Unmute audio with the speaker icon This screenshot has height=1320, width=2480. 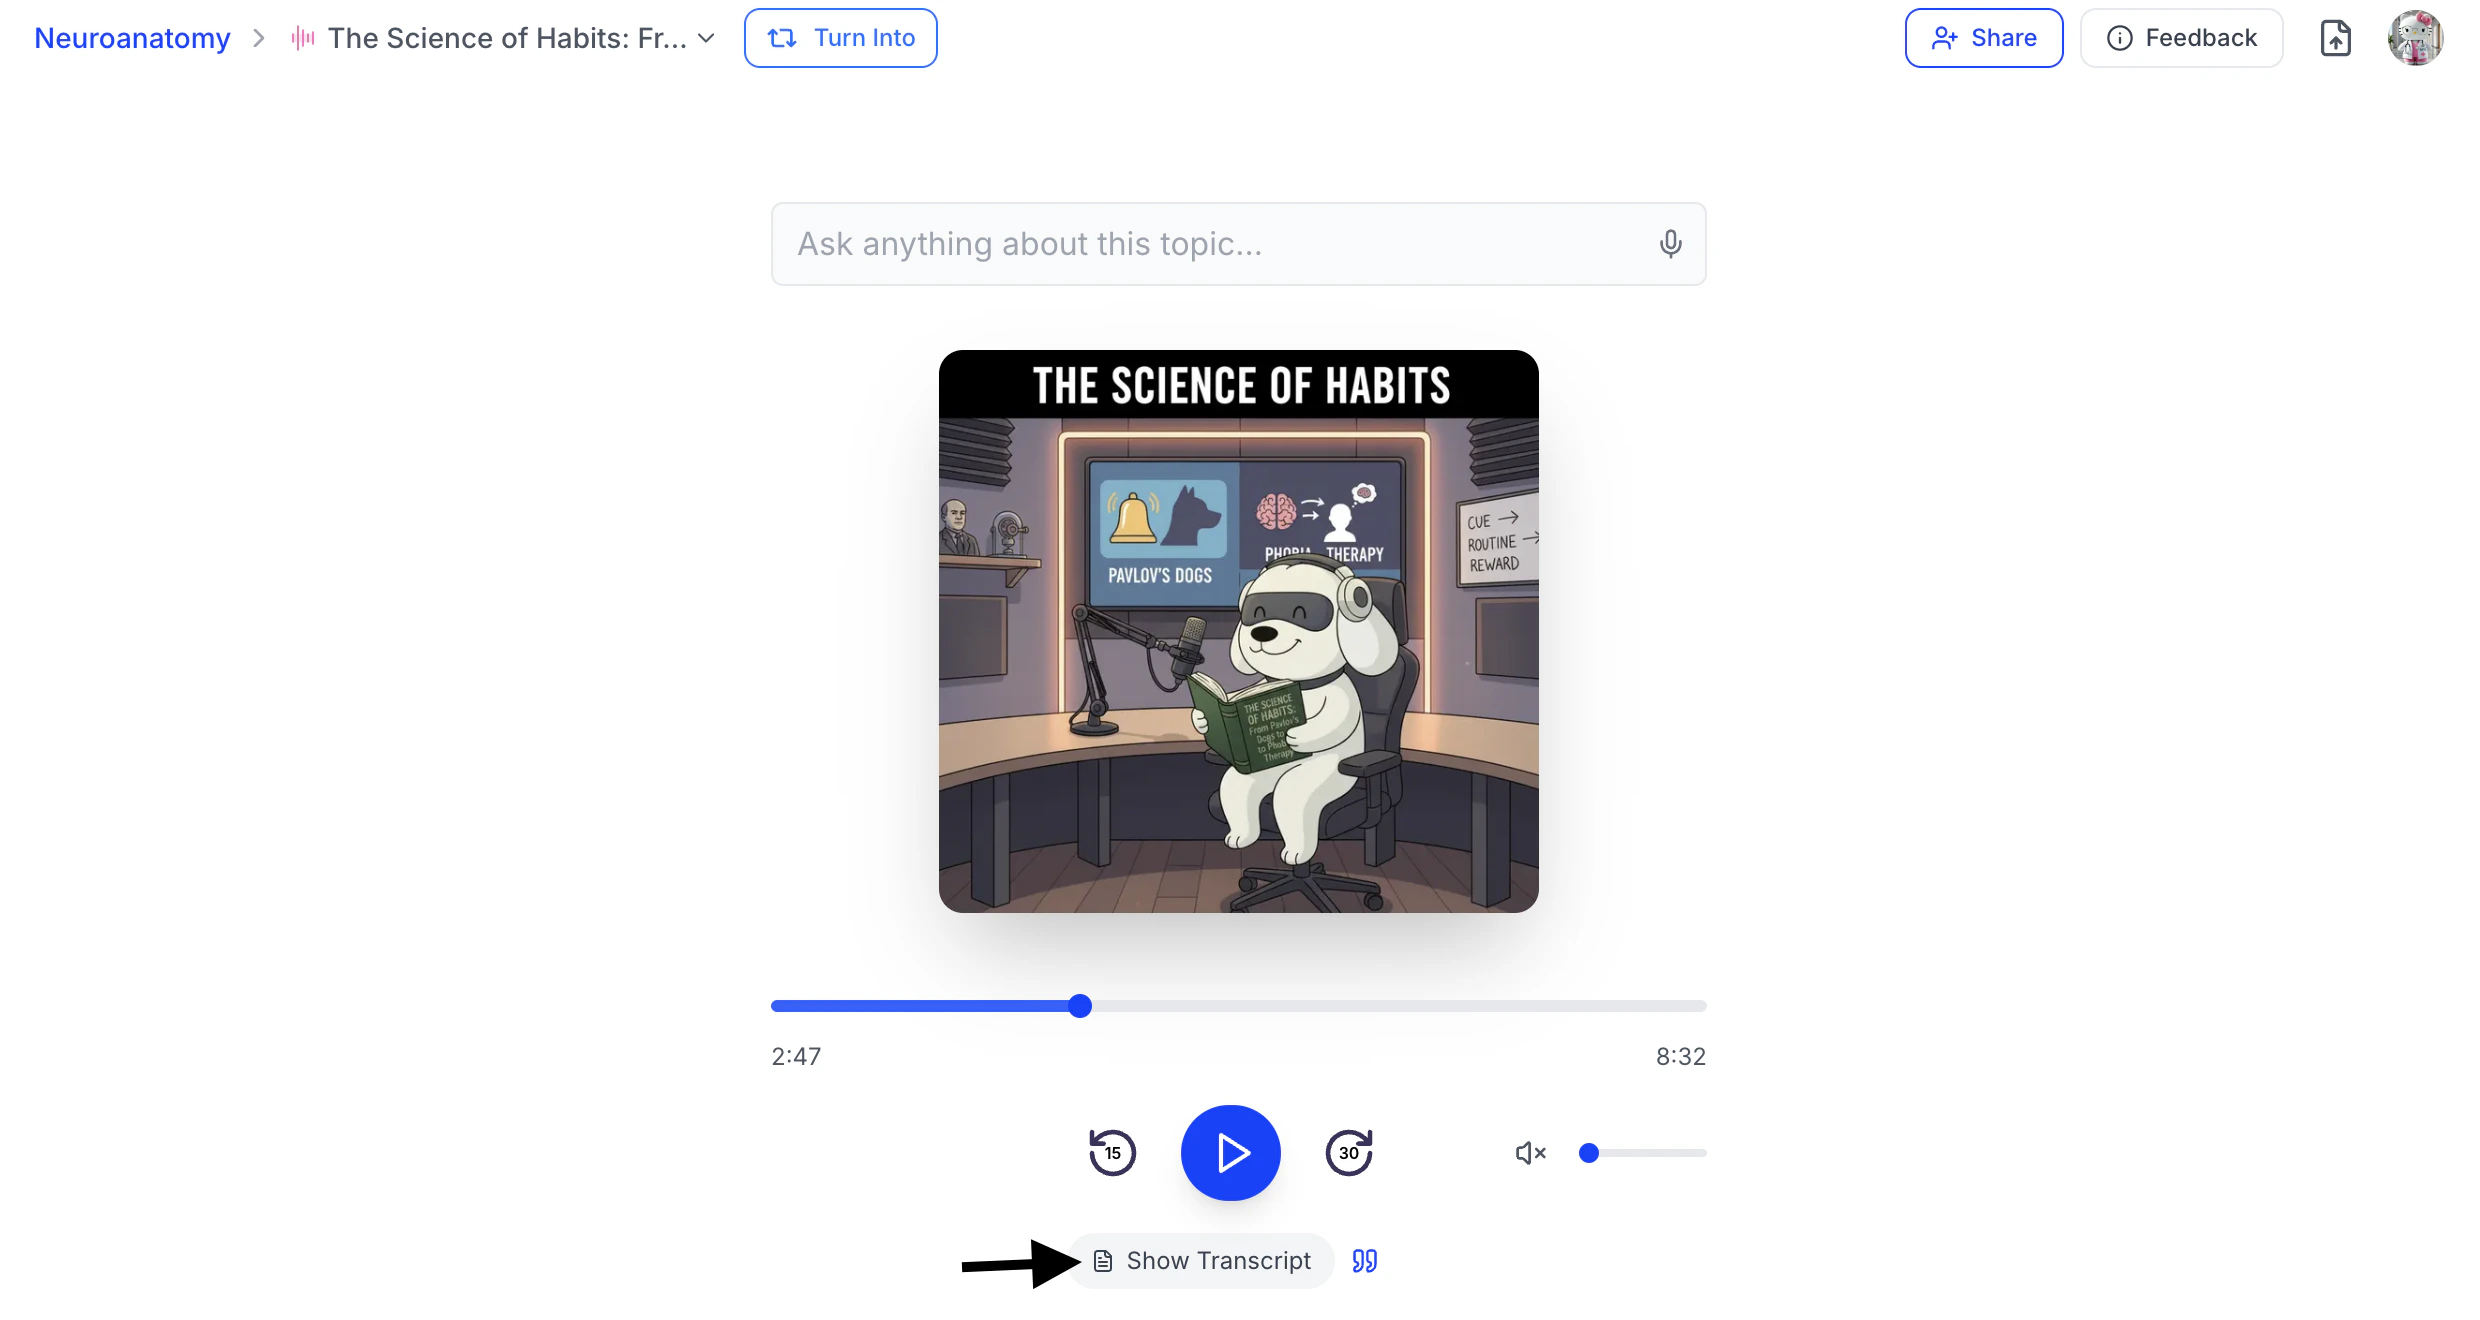(x=1530, y=1153)
